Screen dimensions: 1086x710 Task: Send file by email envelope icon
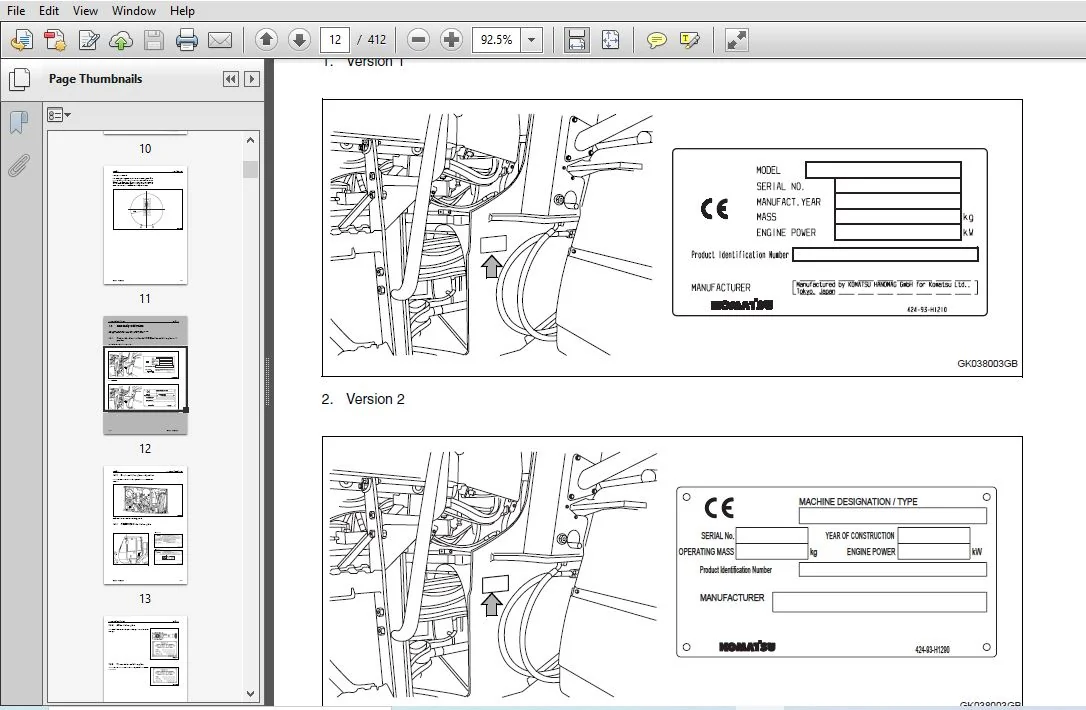click(220, 40)
